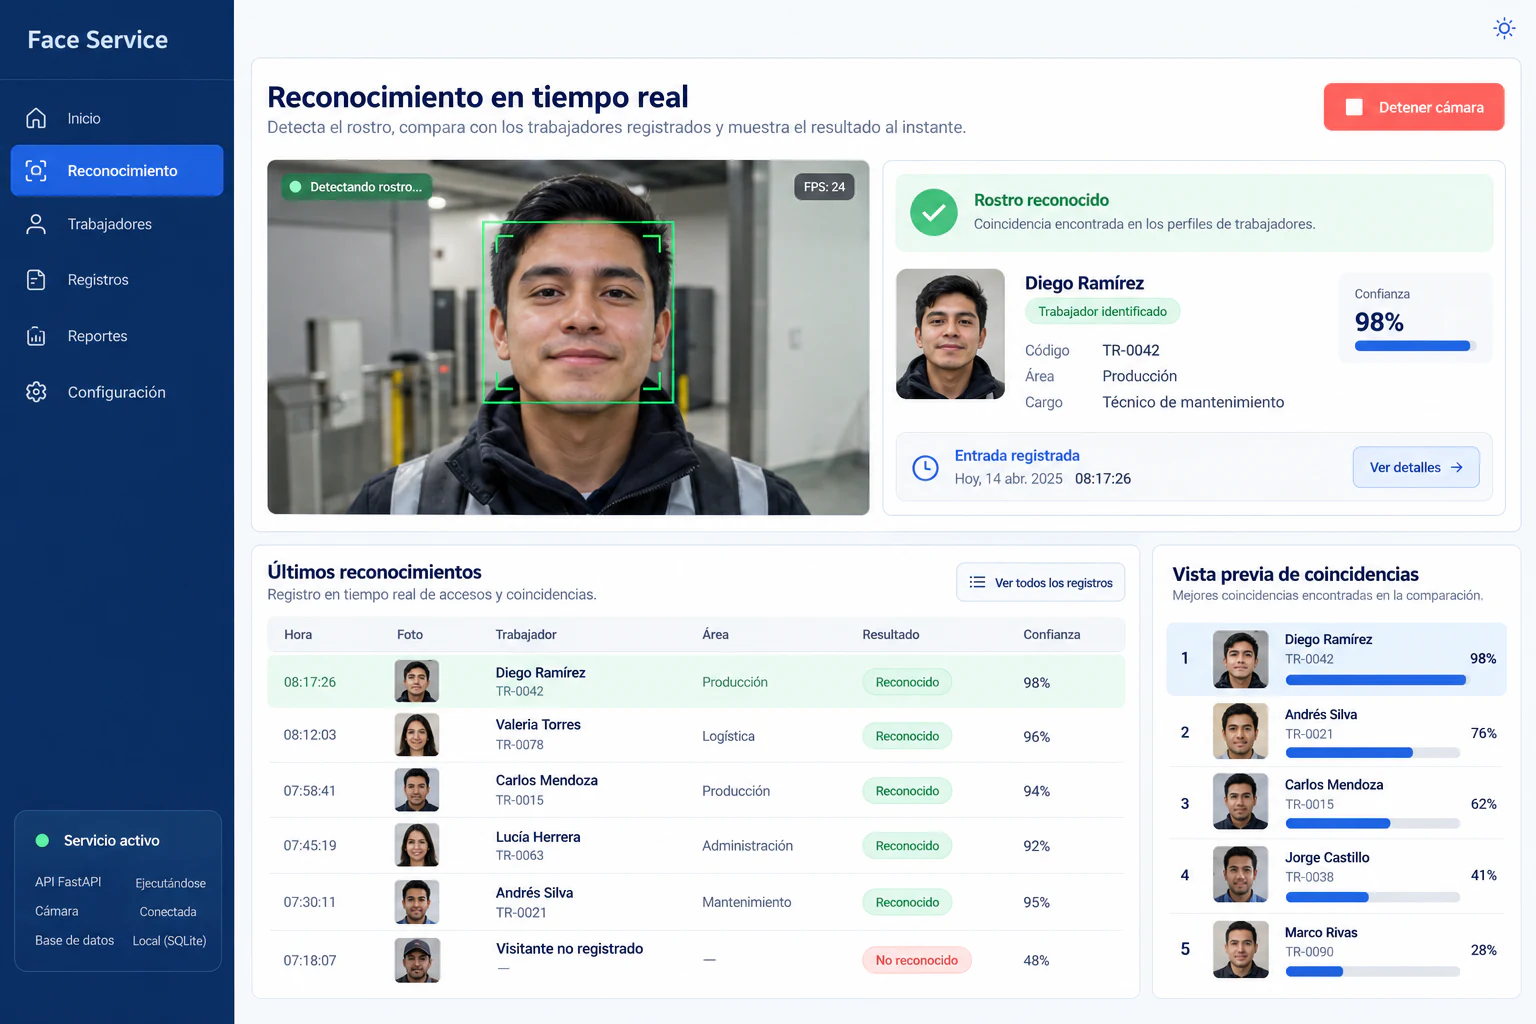The width and height of the screenshot is (1536, 1024).
Task: Click the stop square icon in Detener cámara
Action: tap(1354, 107)
